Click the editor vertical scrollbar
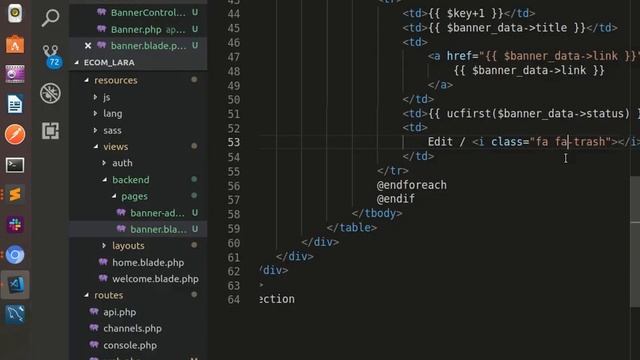Viewport: 640px width, 360px height. point(635,242)
